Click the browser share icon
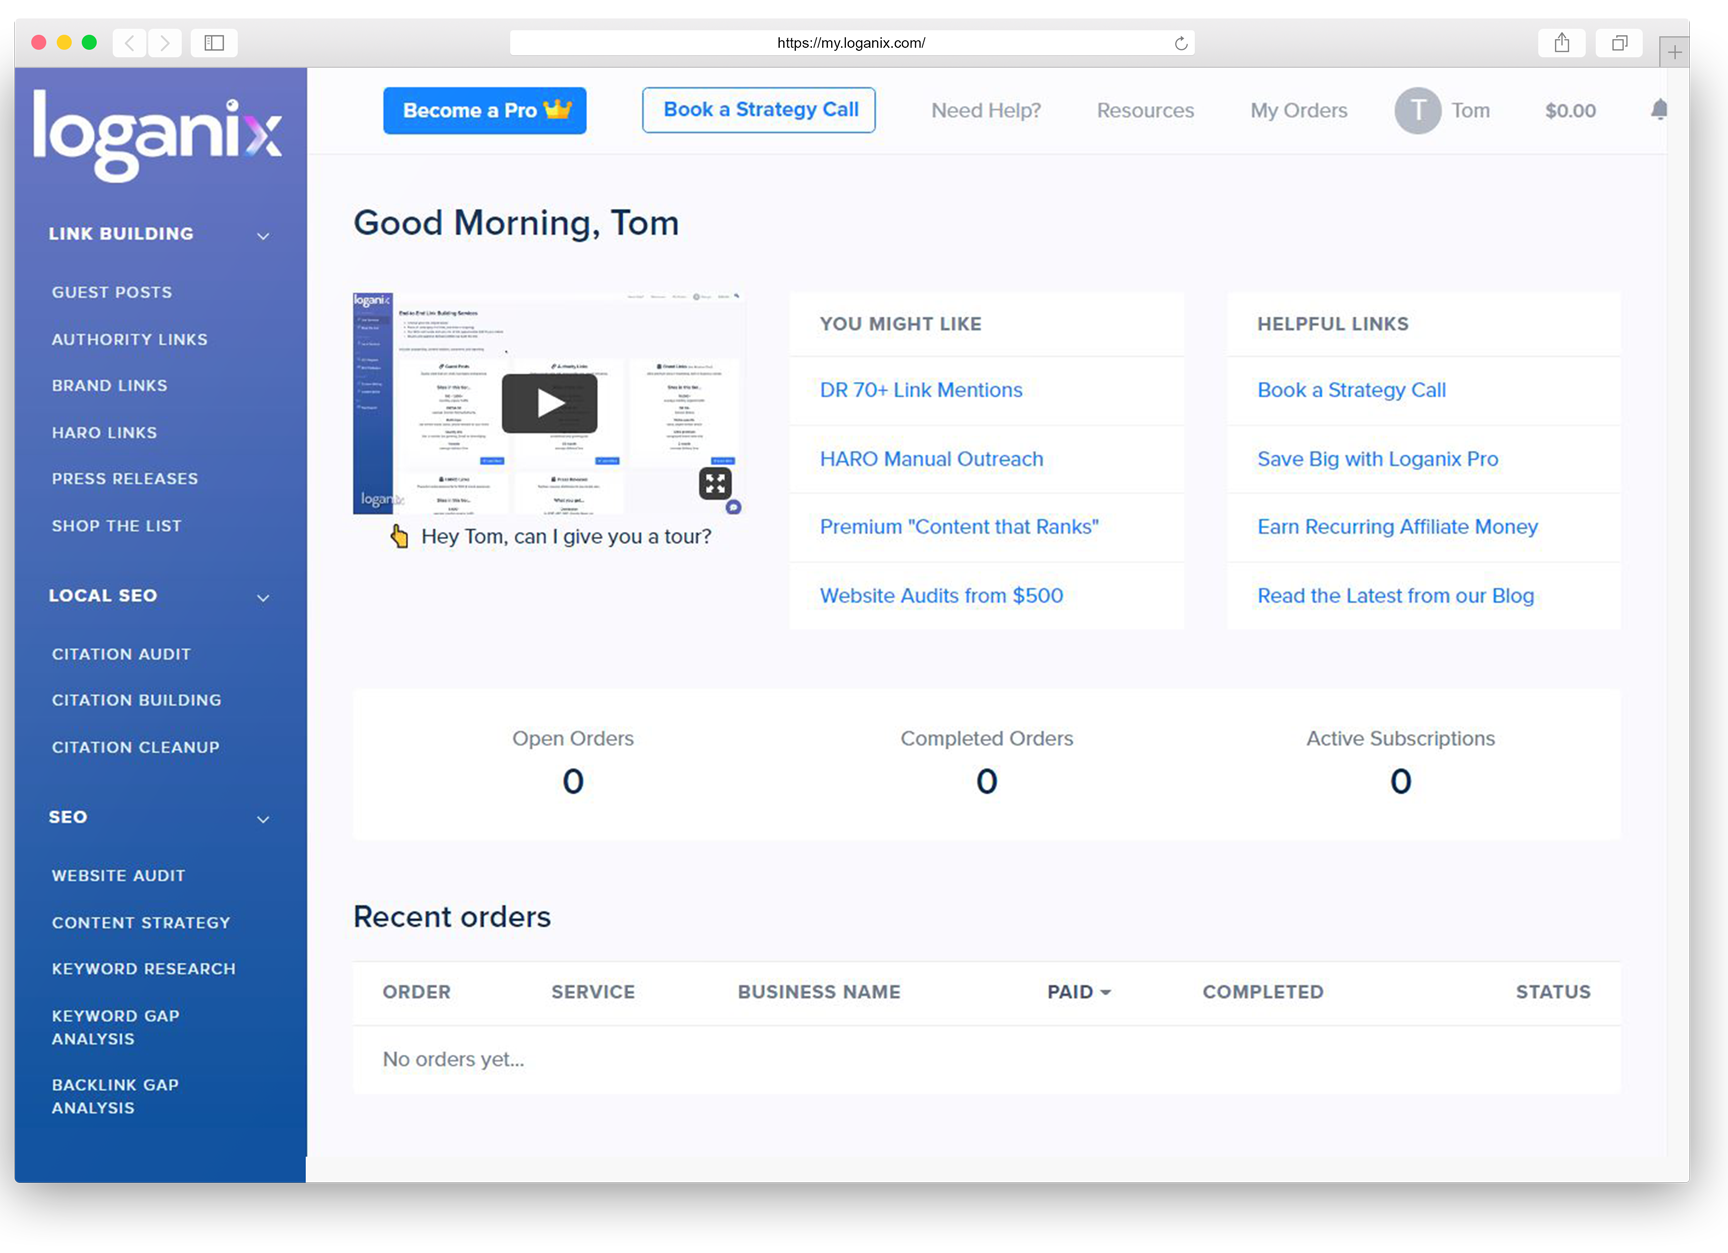 click(1561, 43)
